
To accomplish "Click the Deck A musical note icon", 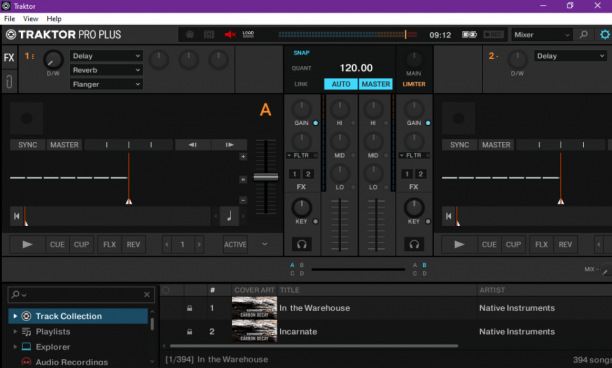I will pyautogui.click(x=229, y=216).
